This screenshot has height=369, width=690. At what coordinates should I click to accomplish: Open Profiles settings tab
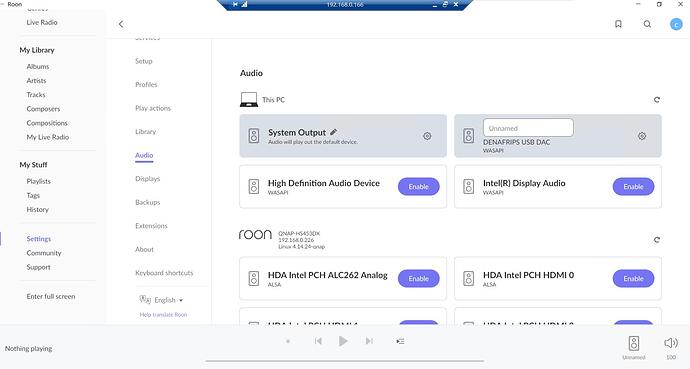coord(146,84)
